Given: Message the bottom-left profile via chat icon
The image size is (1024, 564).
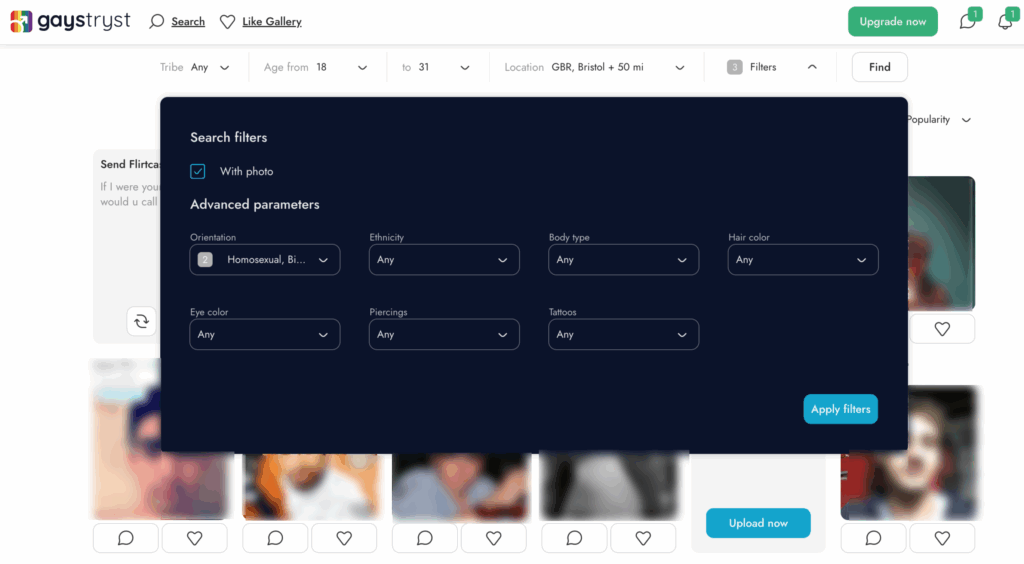Looking at the screenshot, I should (x=126, y=538).
